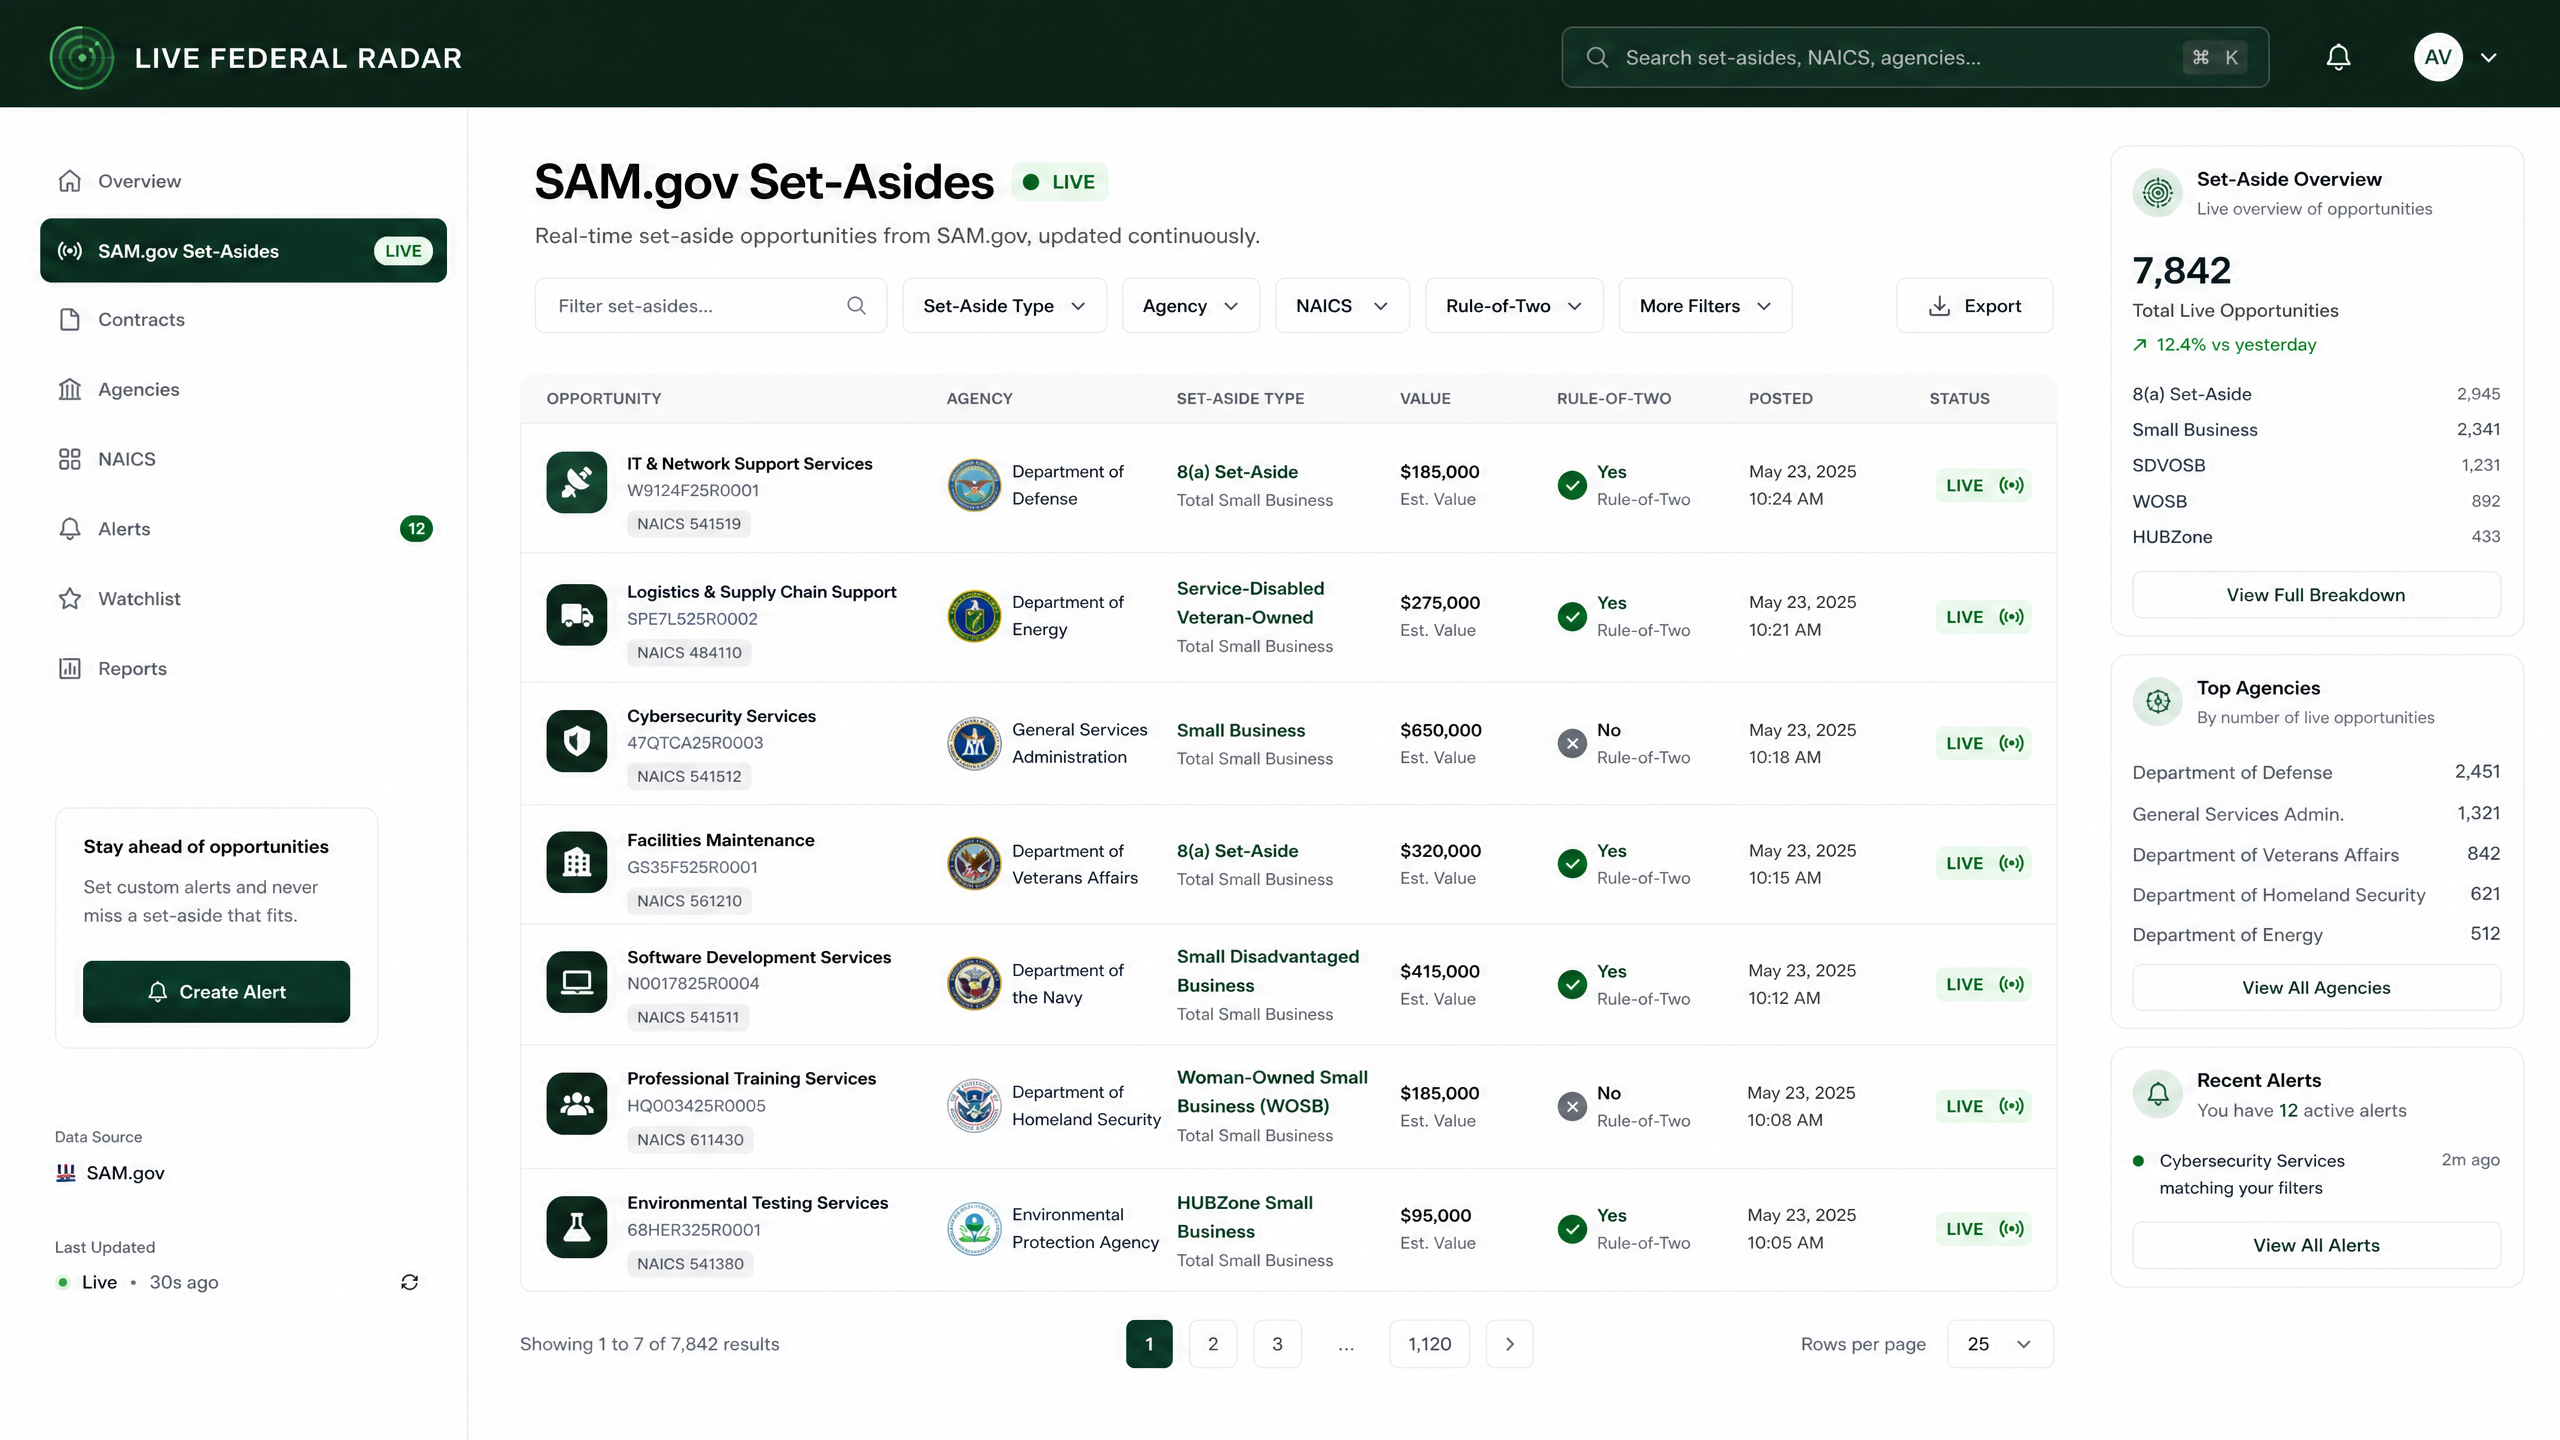
Task: Open the More Filters dropdown
Action: click(1705, 306)
